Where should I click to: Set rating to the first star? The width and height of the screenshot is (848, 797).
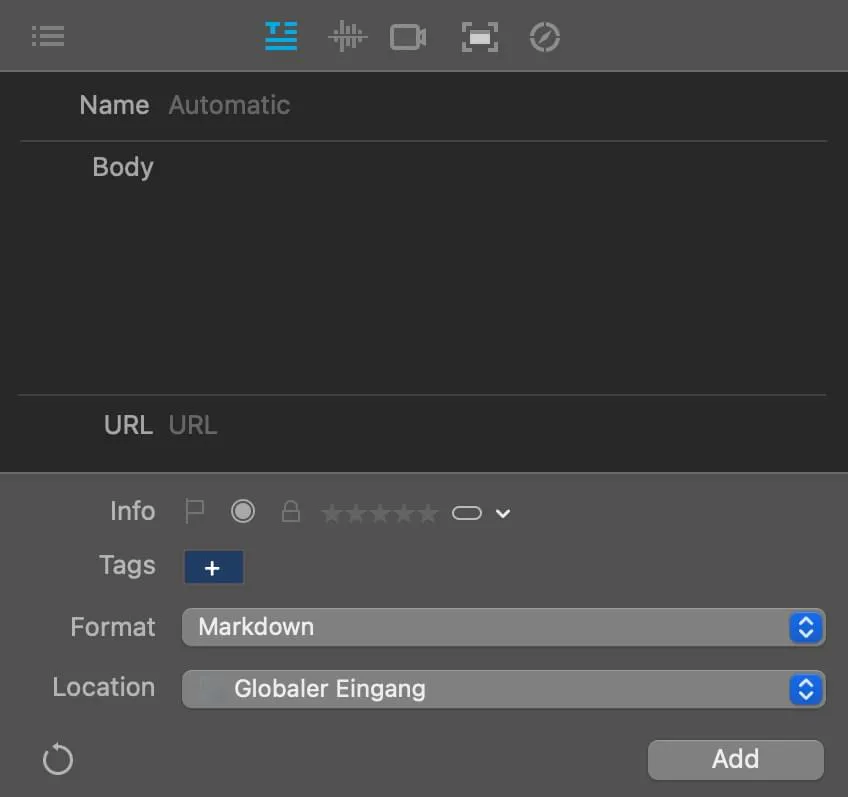(331, 514)
